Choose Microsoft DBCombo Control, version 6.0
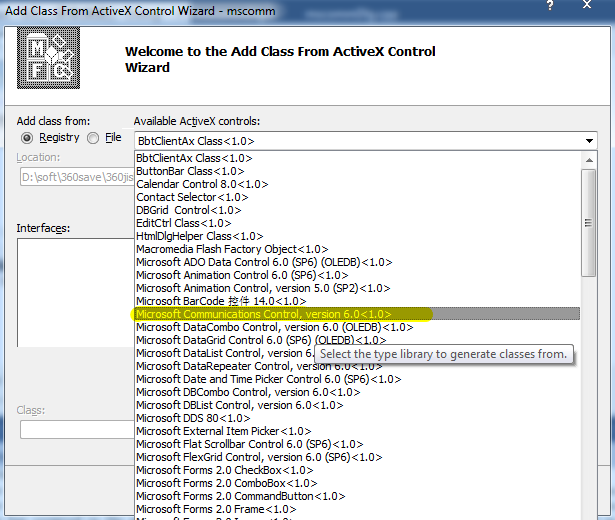The width and height of the screenshot is (615, 520). (357, 392)
